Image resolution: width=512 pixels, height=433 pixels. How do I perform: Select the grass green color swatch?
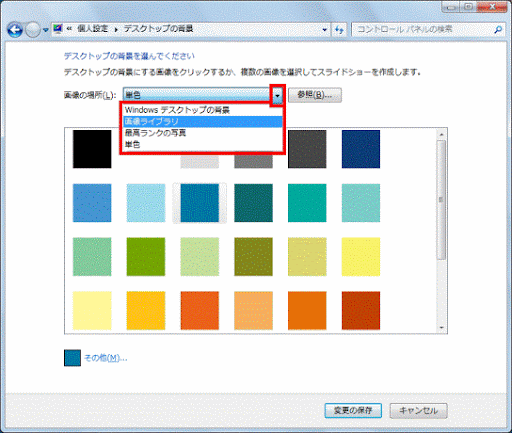146,257
